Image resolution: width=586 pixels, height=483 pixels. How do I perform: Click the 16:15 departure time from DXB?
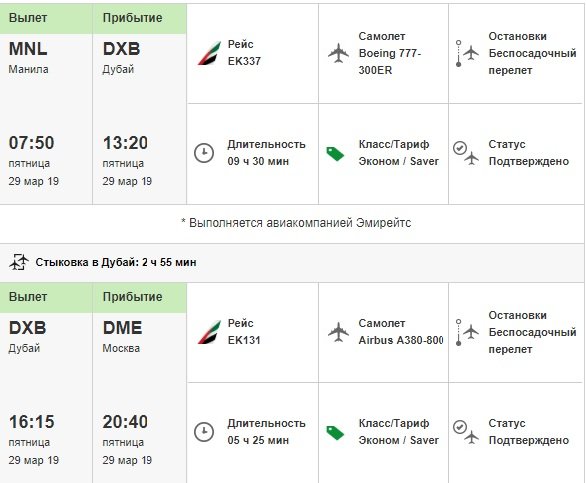point(31,422)
